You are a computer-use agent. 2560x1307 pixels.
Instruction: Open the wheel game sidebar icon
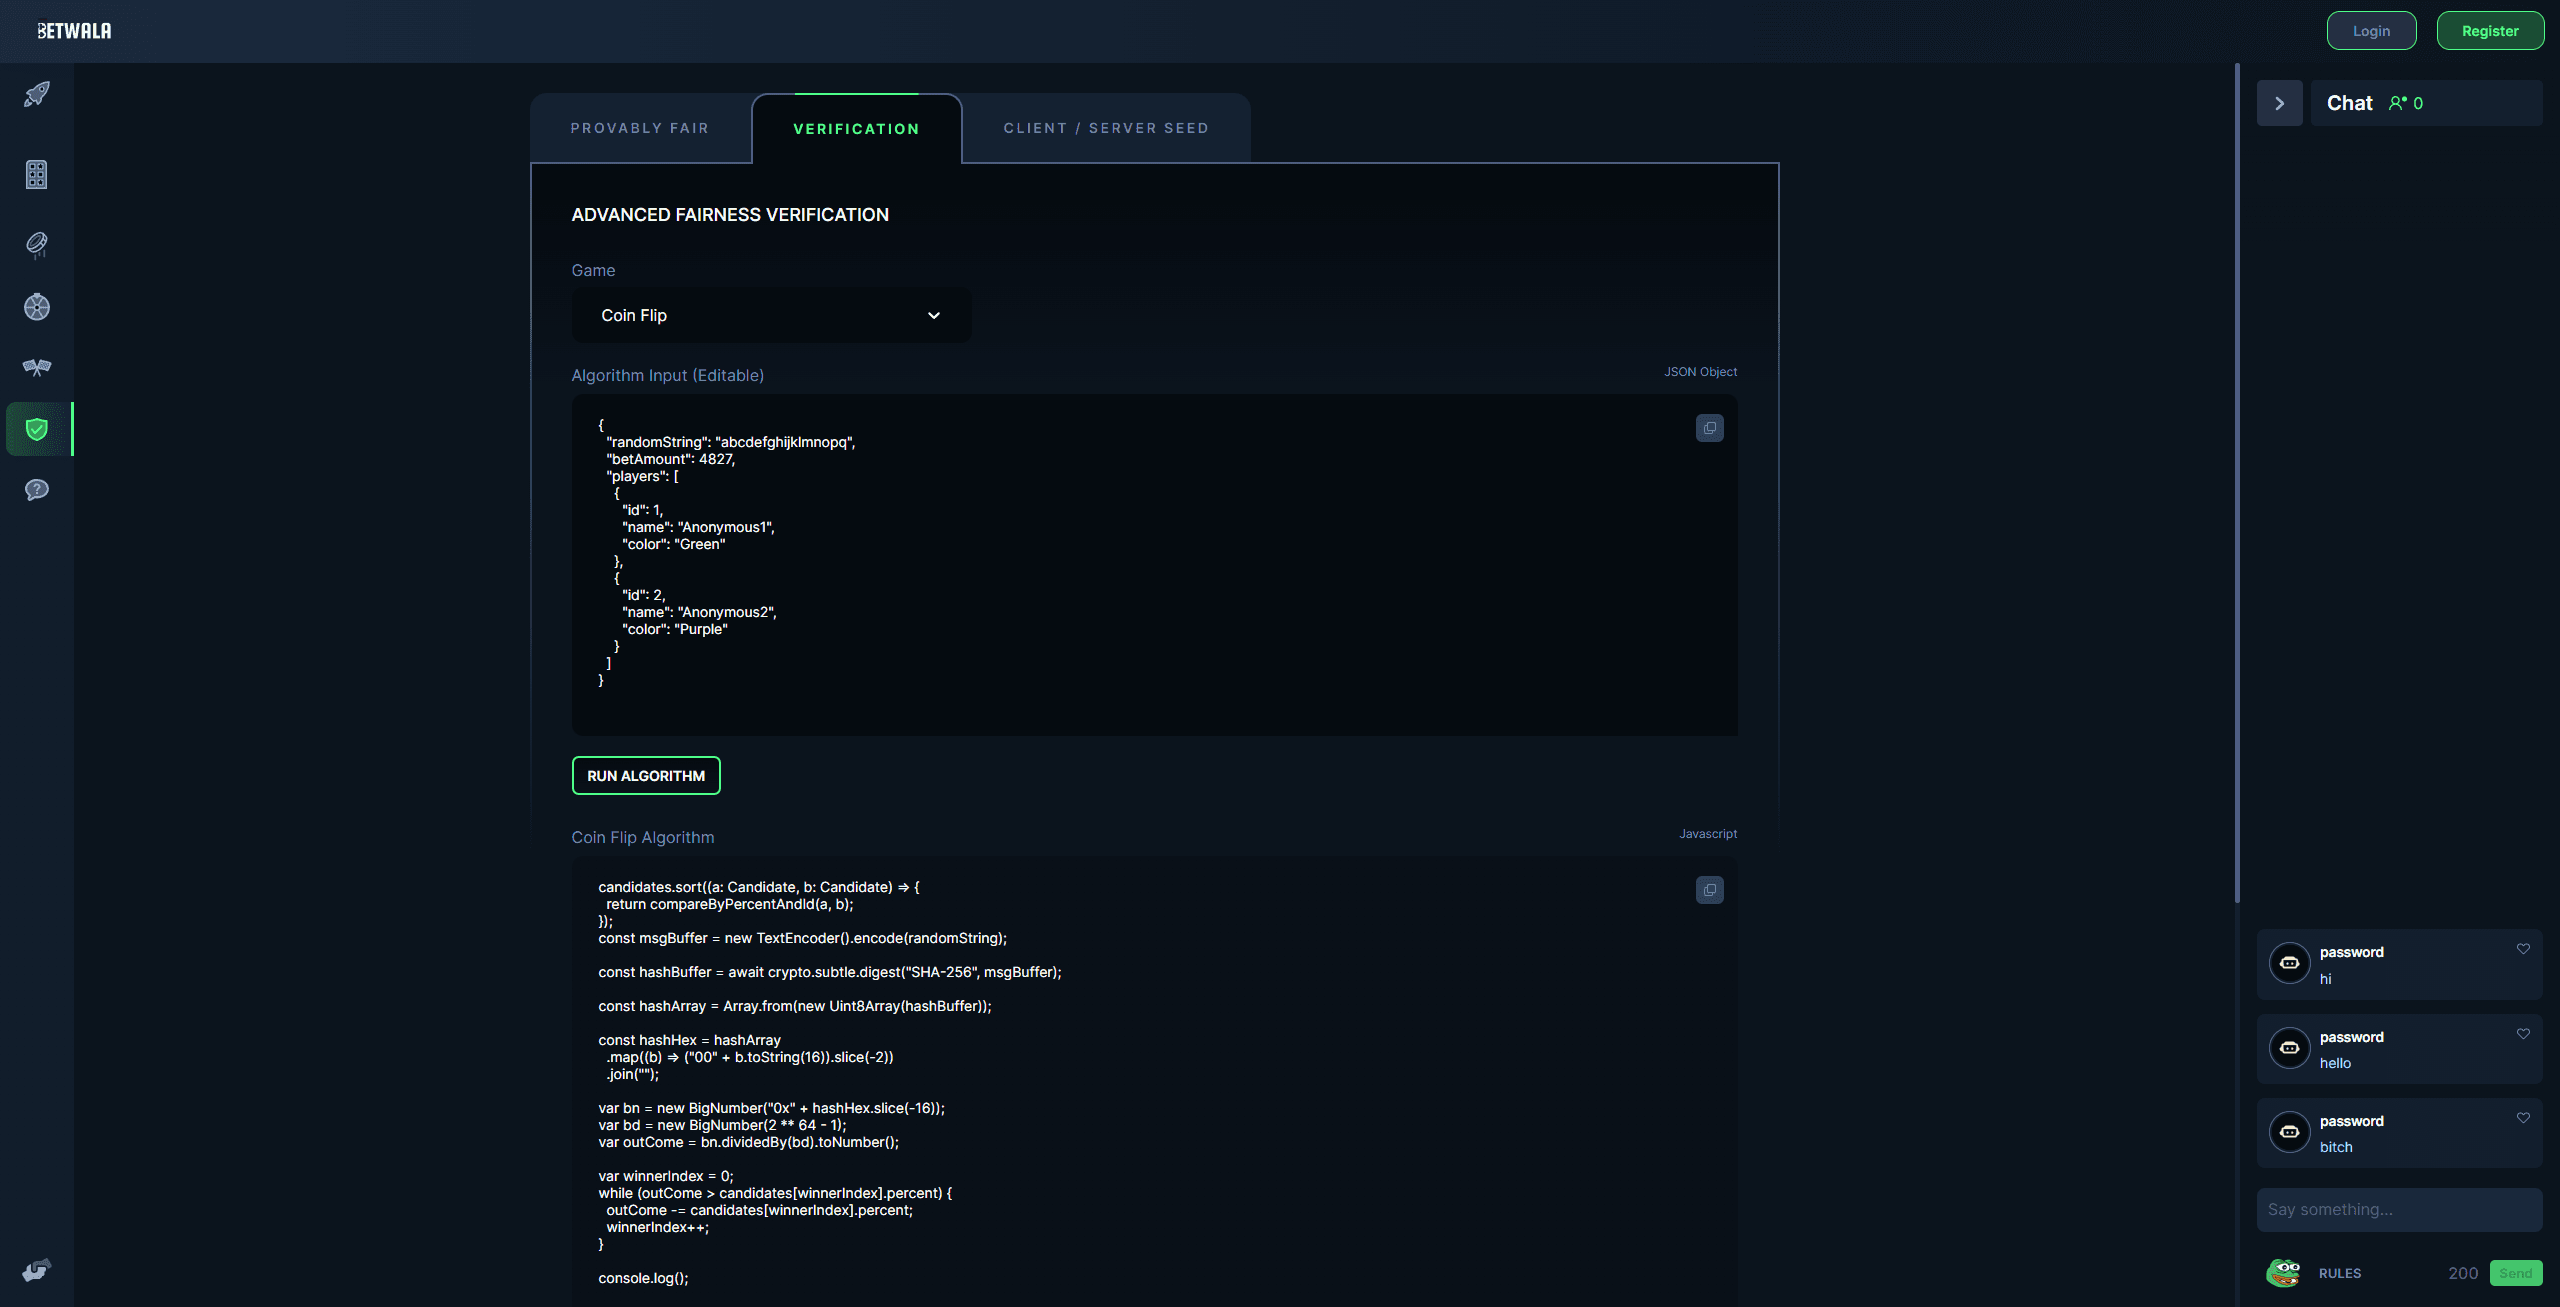[37, 307]
